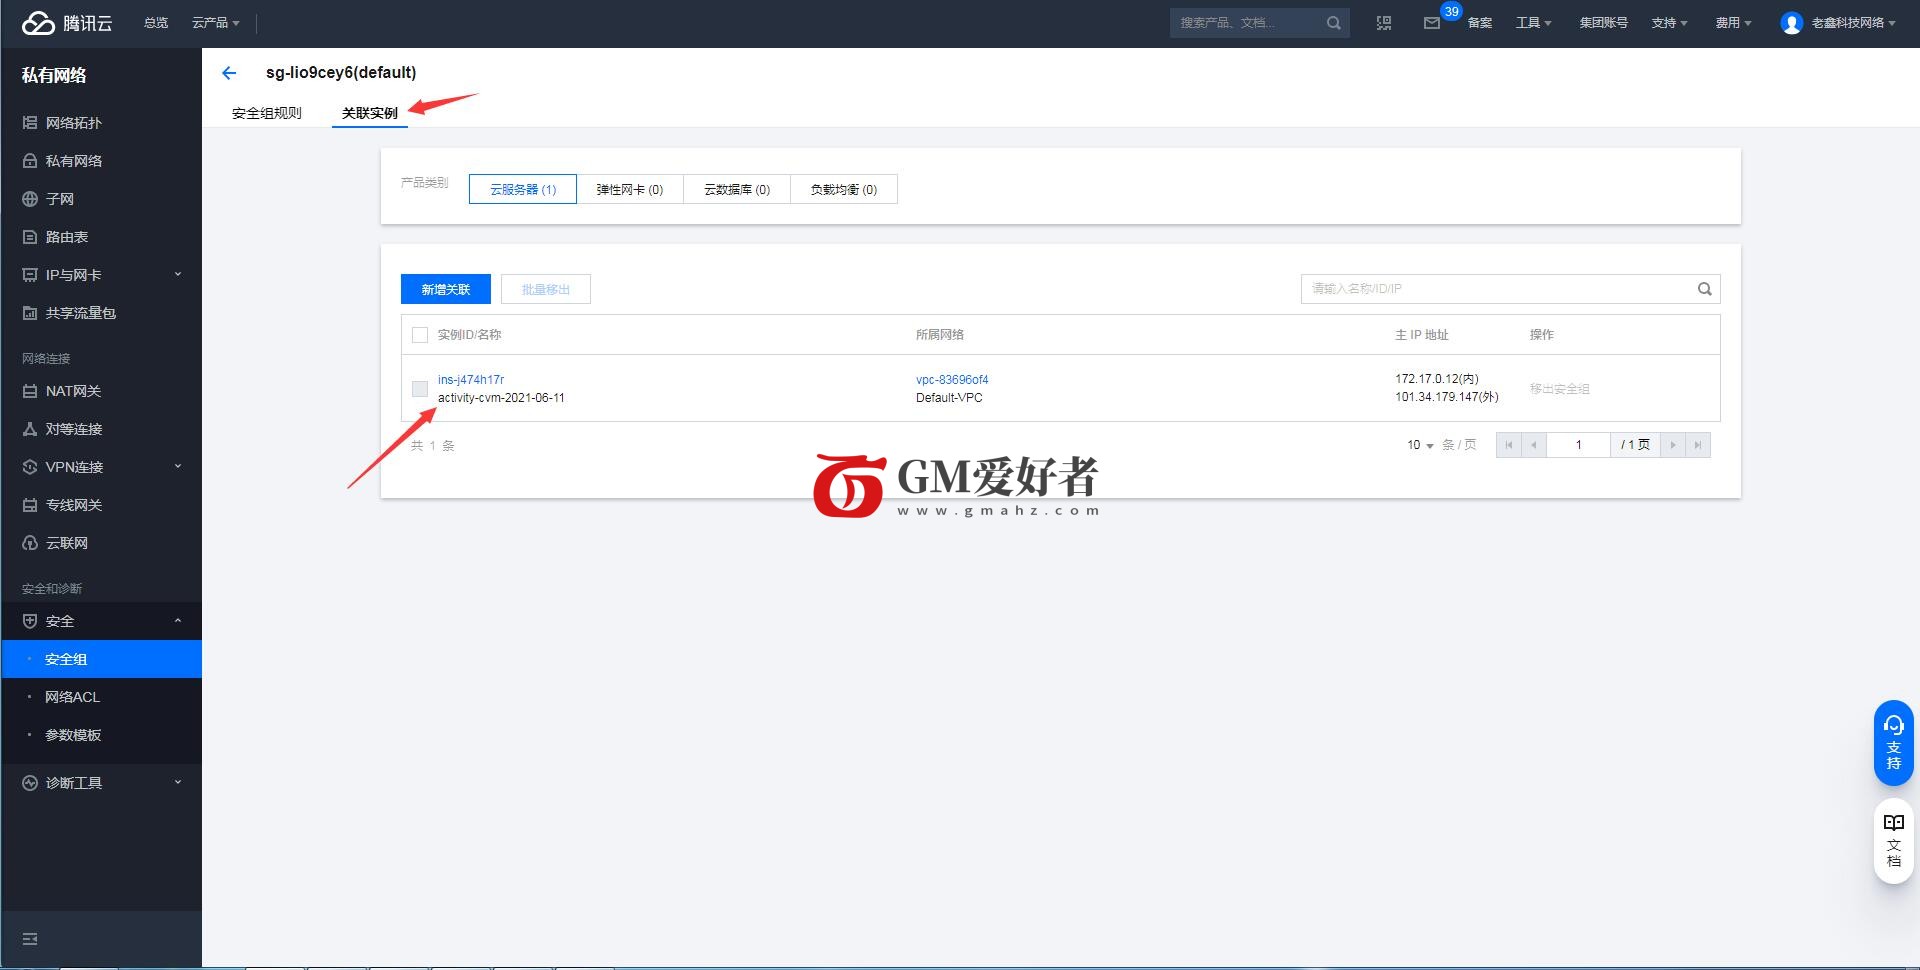Click the 新增关联 button
Image resolution: width=1920 pixels, height=970 pixels.
coord(445,289)
